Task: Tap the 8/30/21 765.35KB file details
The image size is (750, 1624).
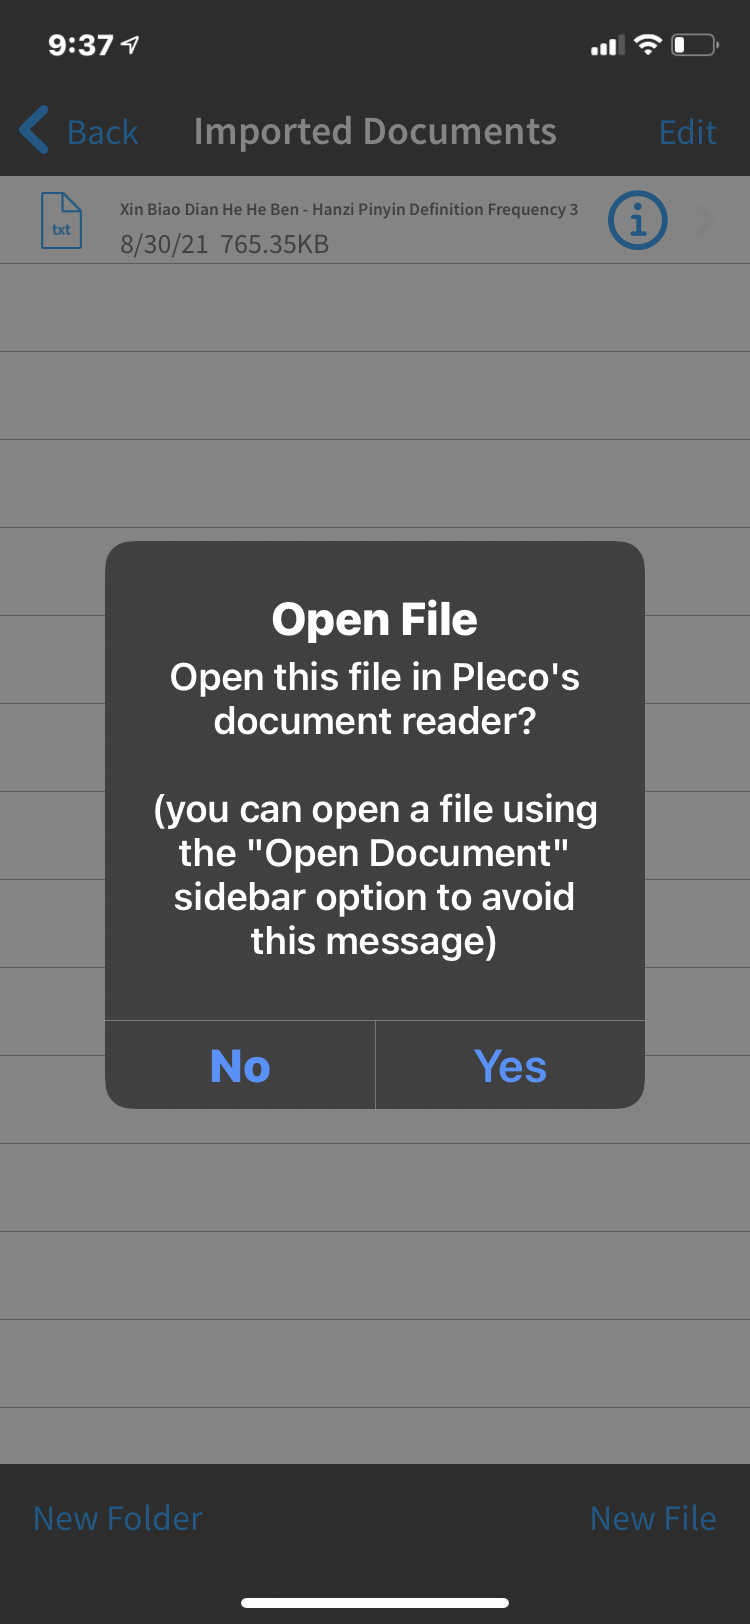Action: 224,244
